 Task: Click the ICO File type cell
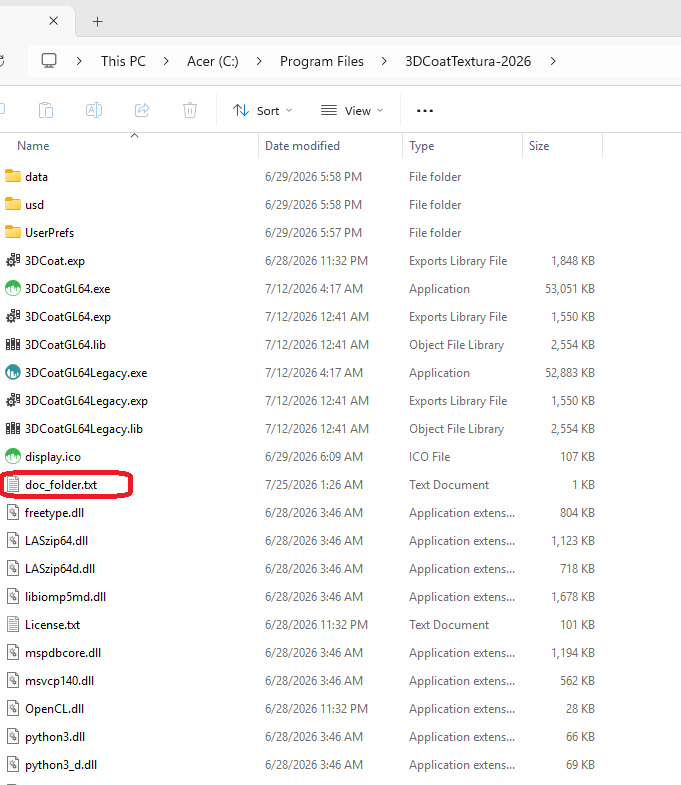click(x=430, y=457)
